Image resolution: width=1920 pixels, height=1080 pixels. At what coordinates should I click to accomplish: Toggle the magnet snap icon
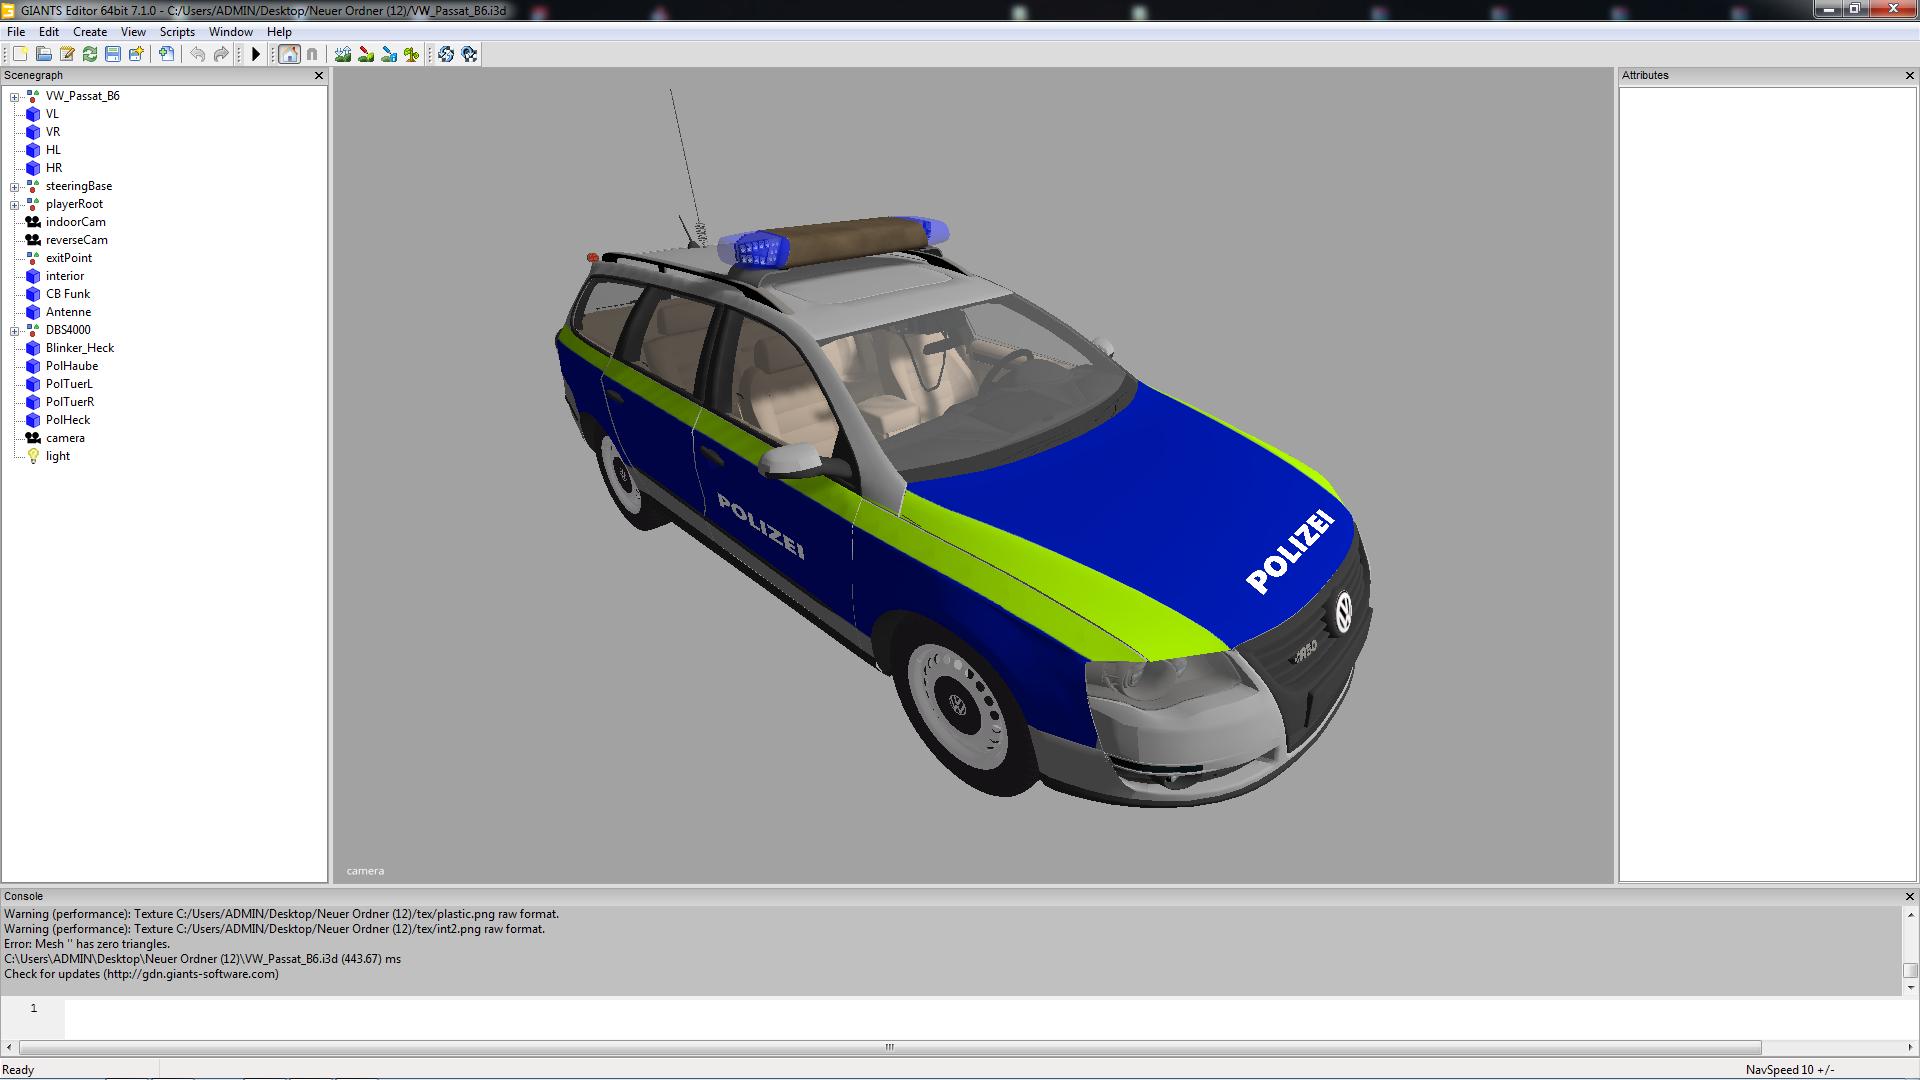coord(312,54)
